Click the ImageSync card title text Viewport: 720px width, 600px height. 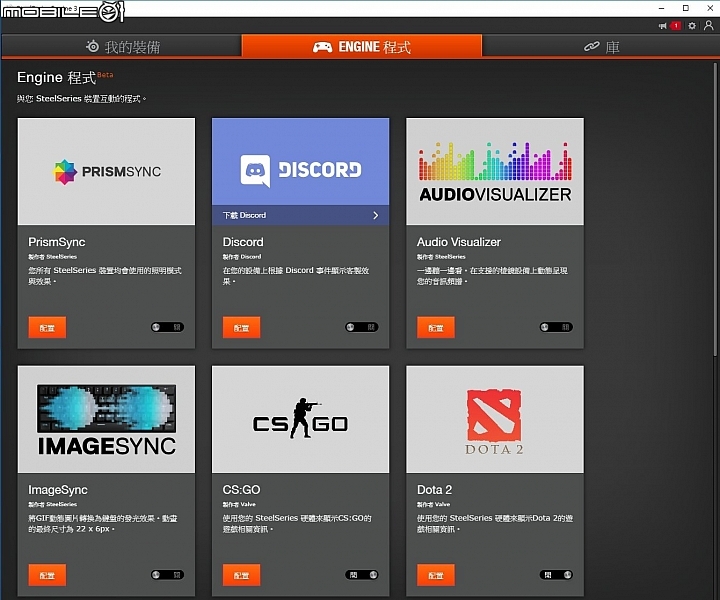tap(58, 490)
